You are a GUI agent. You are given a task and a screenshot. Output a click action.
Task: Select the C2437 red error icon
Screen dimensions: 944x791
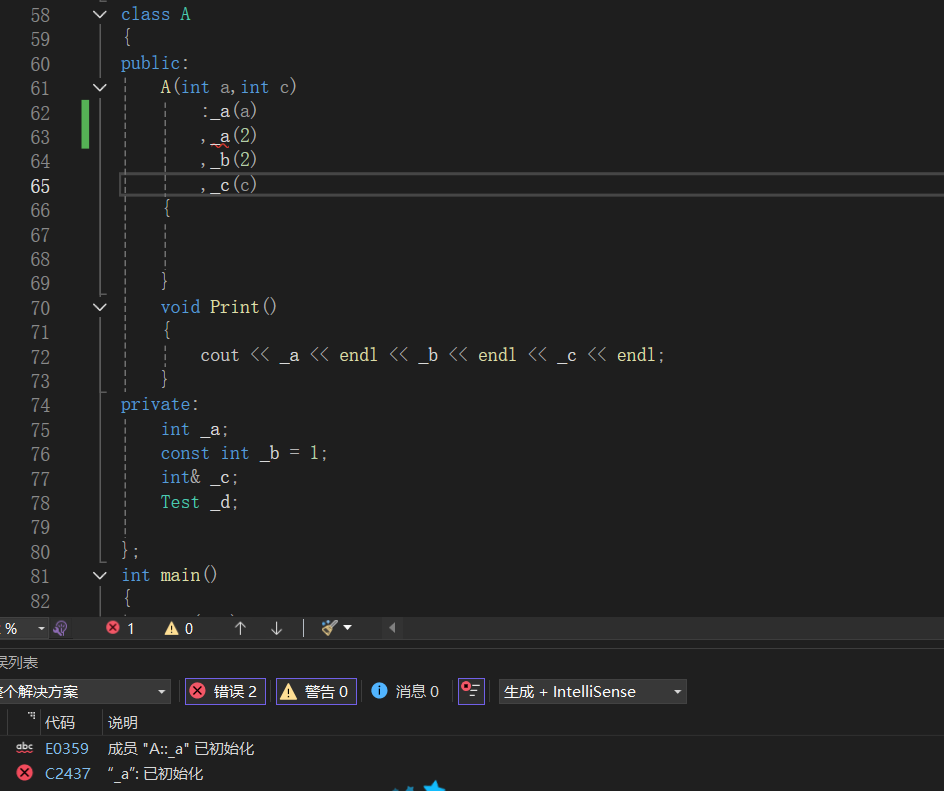coord(25,773)
